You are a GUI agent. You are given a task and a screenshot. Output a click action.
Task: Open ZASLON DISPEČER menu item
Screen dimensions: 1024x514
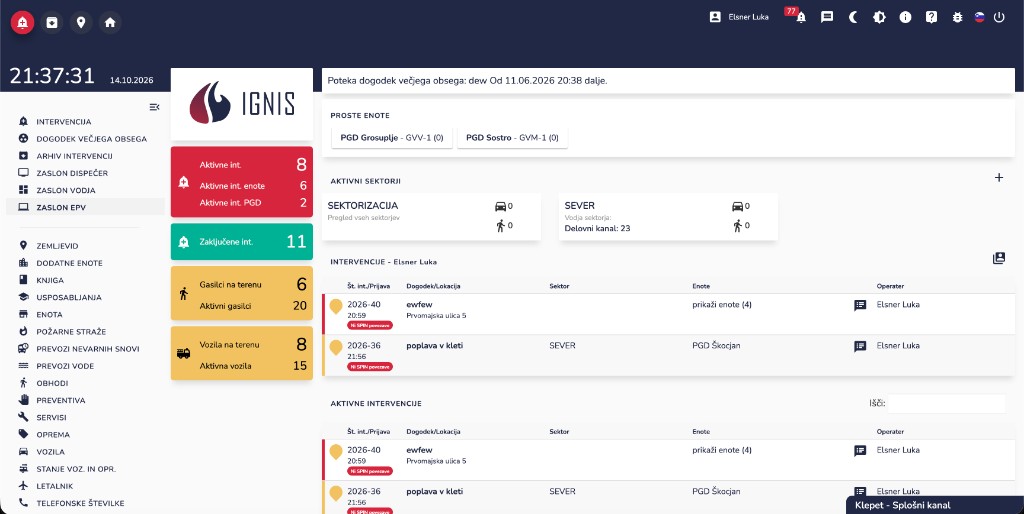85,173
